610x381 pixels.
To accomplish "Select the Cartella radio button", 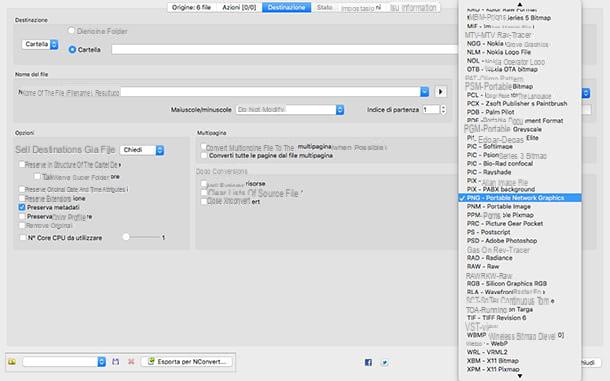I will pyautogui.click(x=72, y=50).
